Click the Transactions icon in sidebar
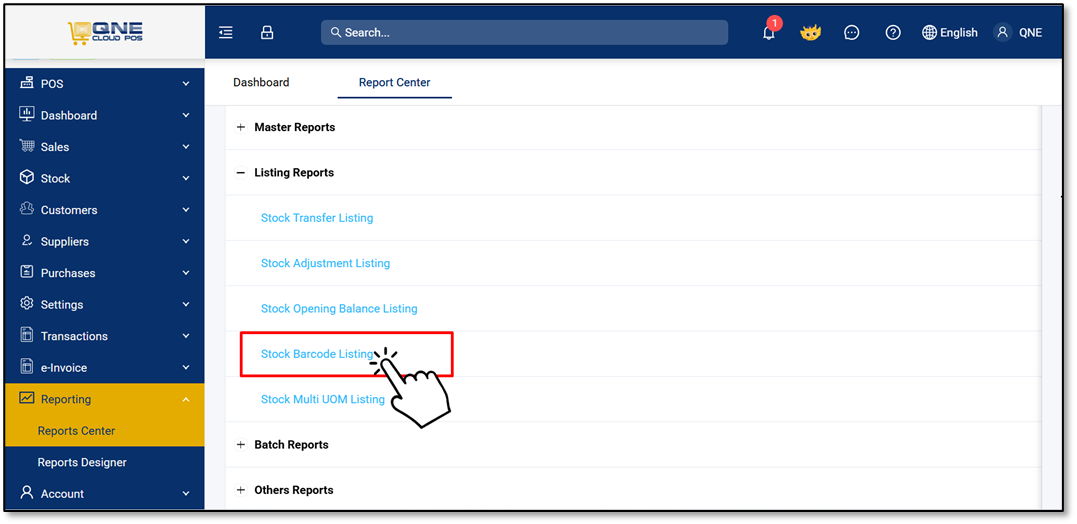Image resolution: width=1077 pixels, height=524 pixels. click(27, 335)
